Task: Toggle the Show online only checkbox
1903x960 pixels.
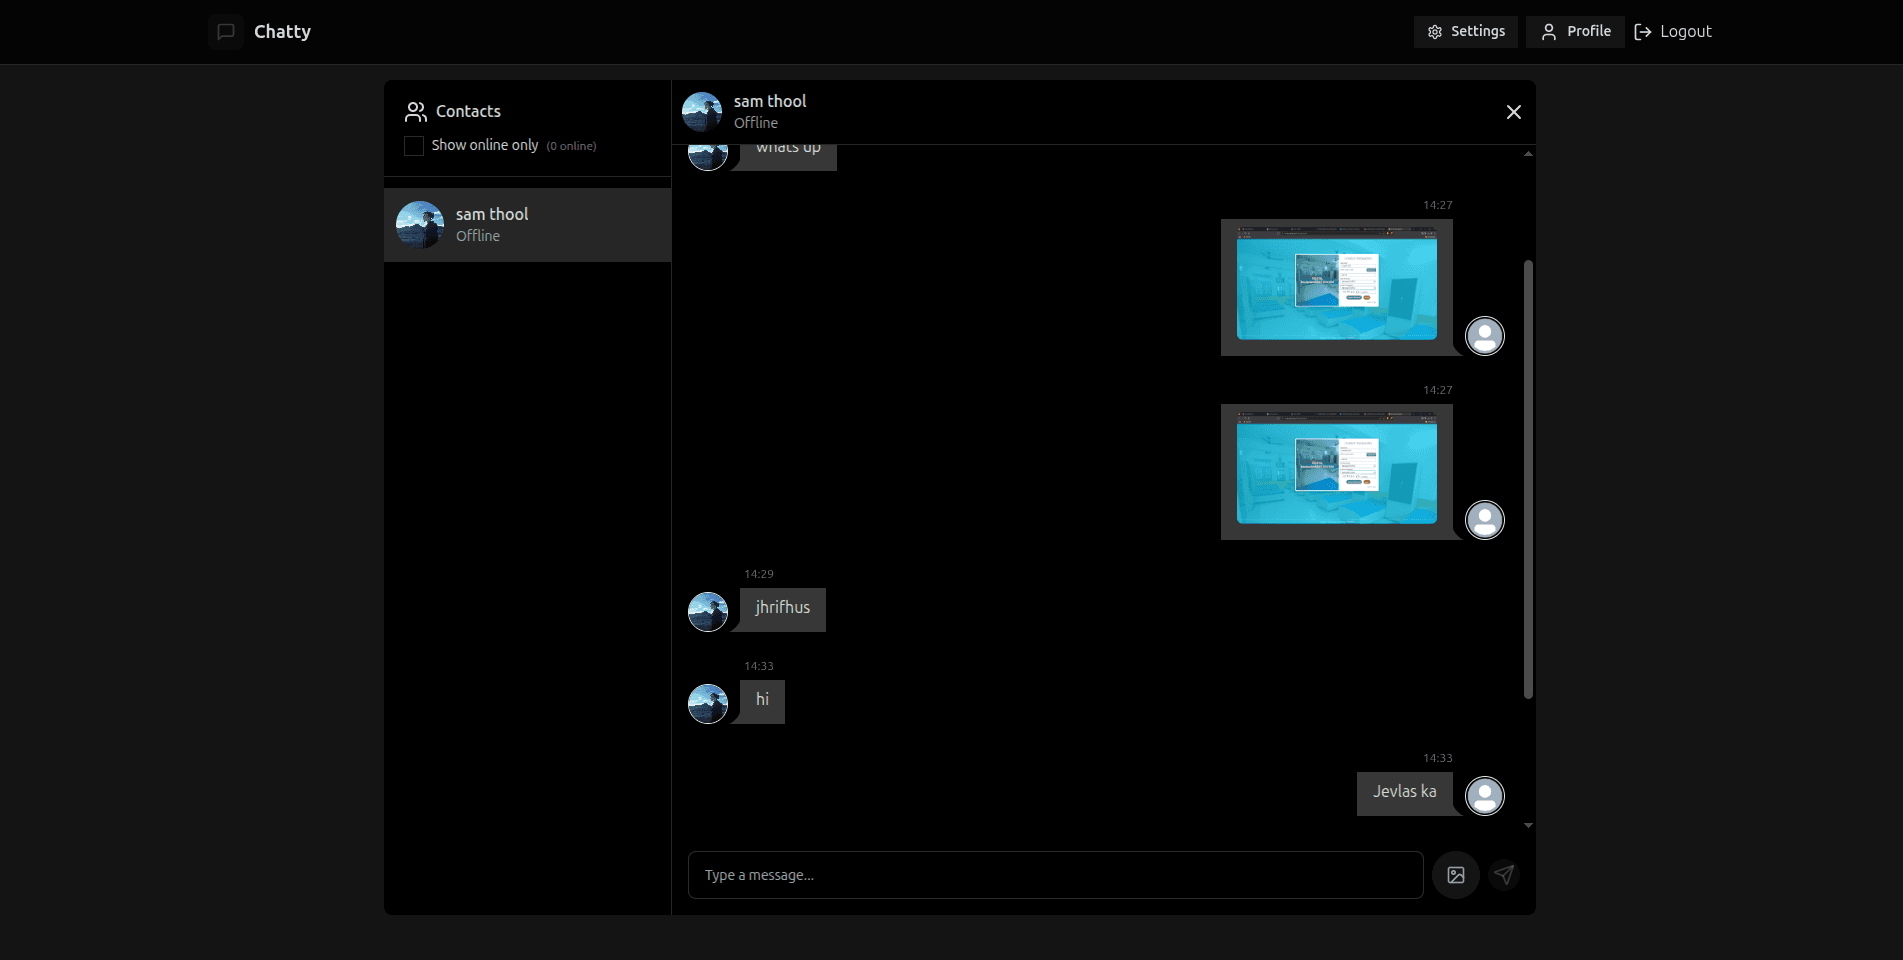Action: [414, 146]
